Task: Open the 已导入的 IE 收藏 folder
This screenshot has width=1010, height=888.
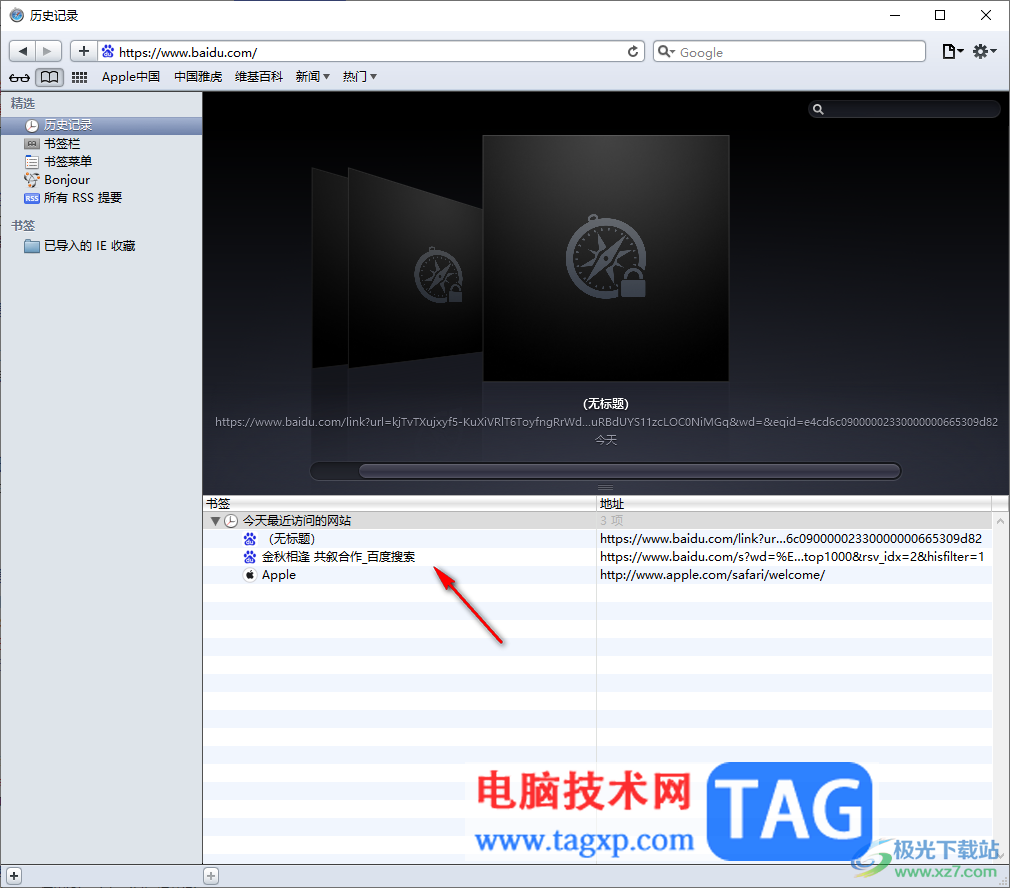Action: [x=101, y=245]
